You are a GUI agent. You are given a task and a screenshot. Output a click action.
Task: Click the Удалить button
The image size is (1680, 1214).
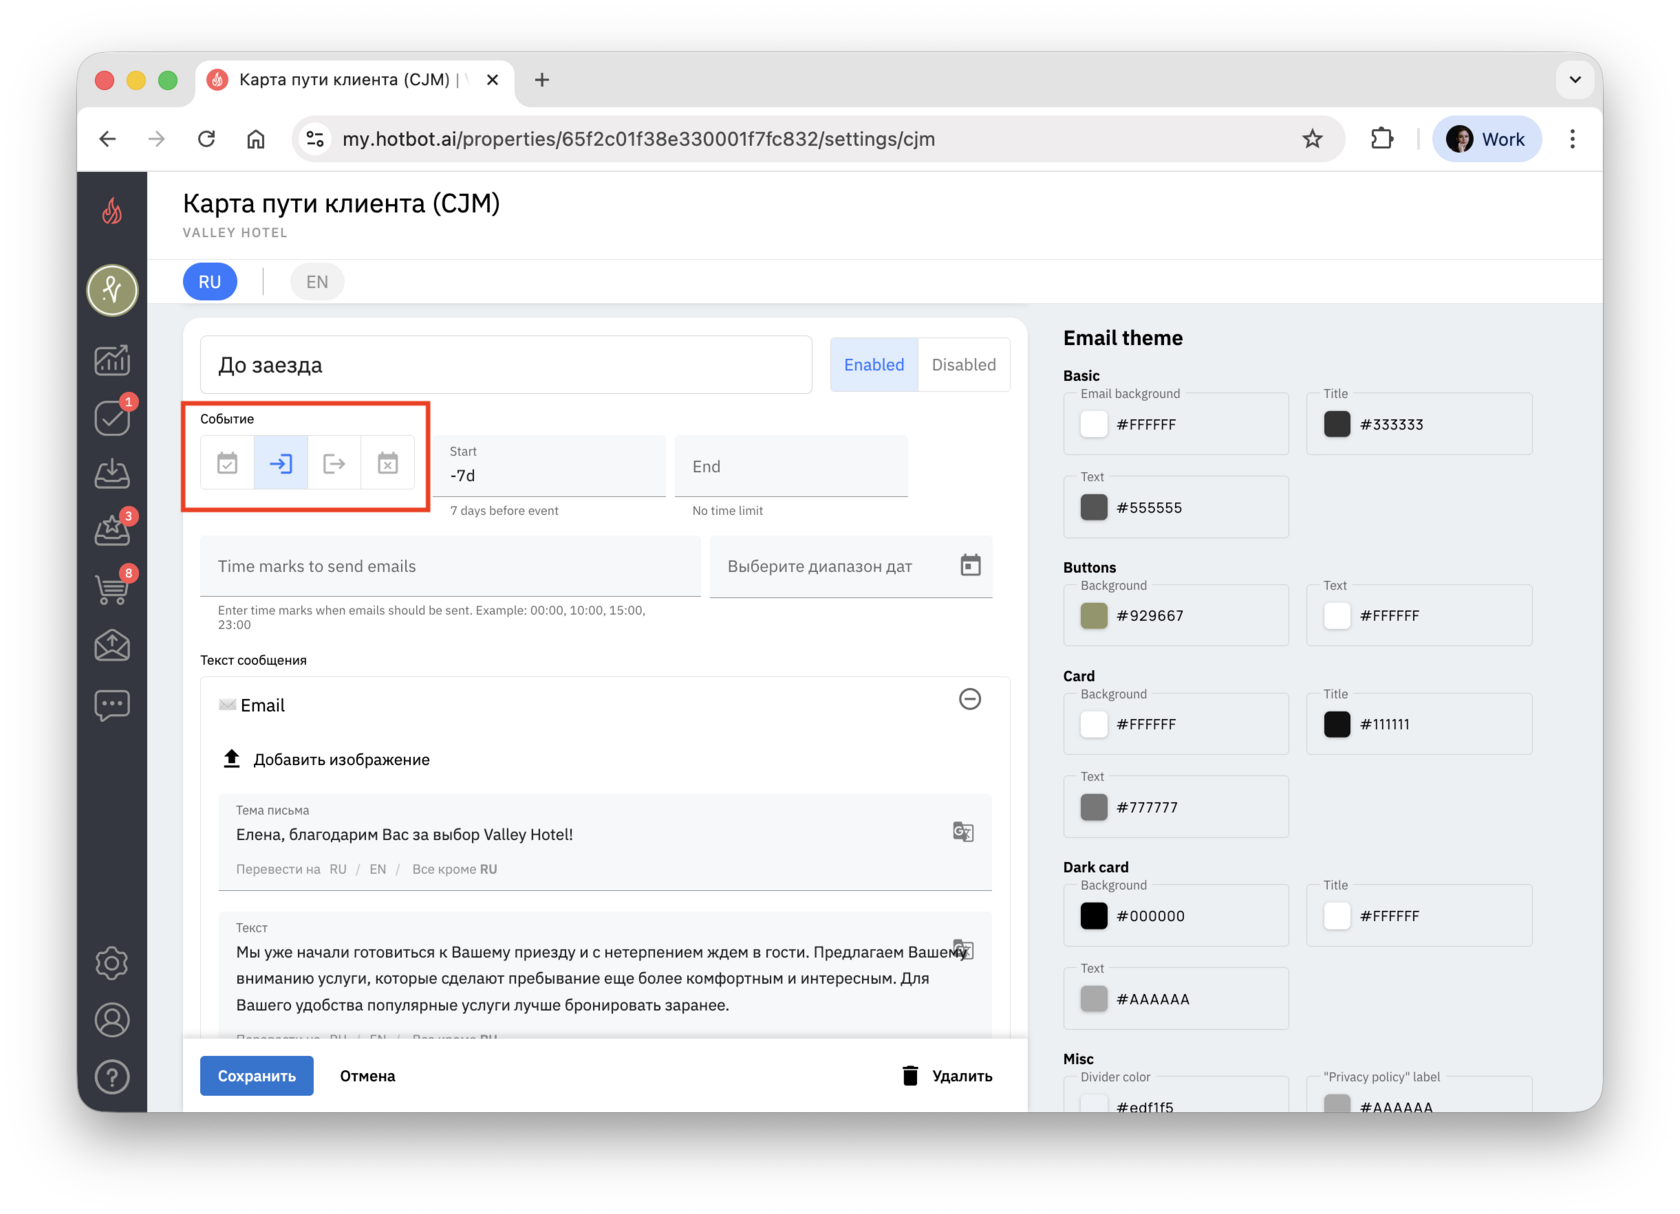947,1076
